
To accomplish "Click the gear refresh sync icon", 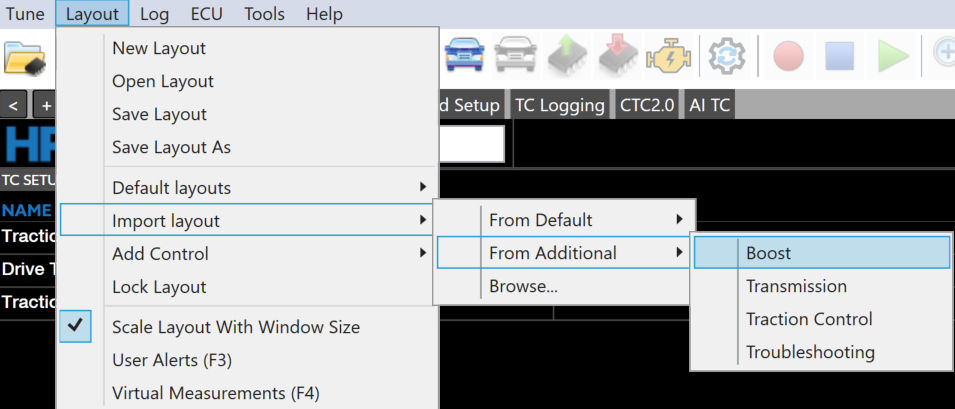I will [728, 57].
